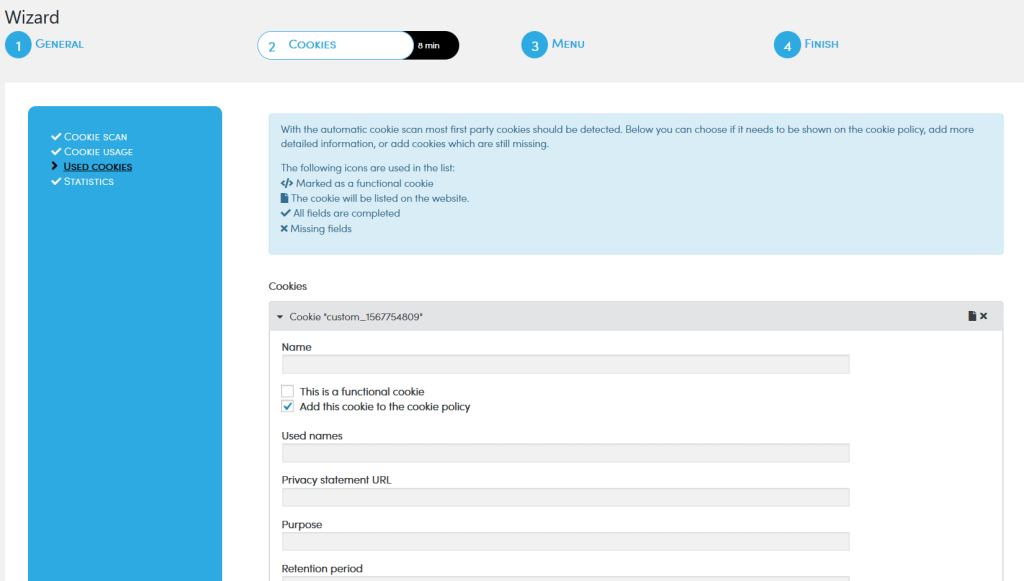Click the Retention period label
This screenshot has height=581, width=1024.
322,569
